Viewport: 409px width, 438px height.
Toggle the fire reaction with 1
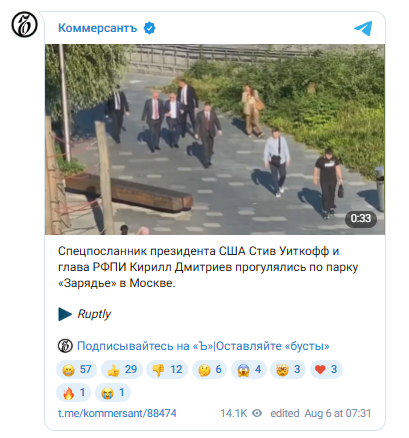click(73, 393)
